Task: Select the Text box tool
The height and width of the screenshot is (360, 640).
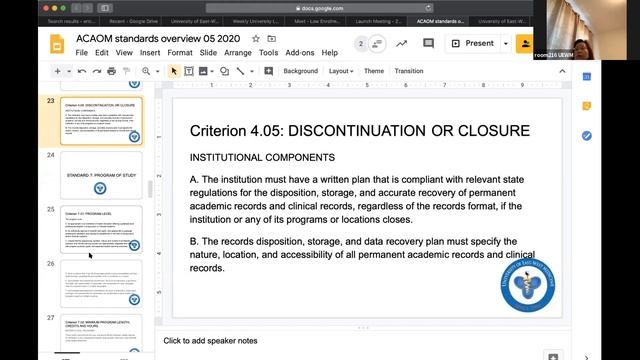Action: tap(189, 71)
